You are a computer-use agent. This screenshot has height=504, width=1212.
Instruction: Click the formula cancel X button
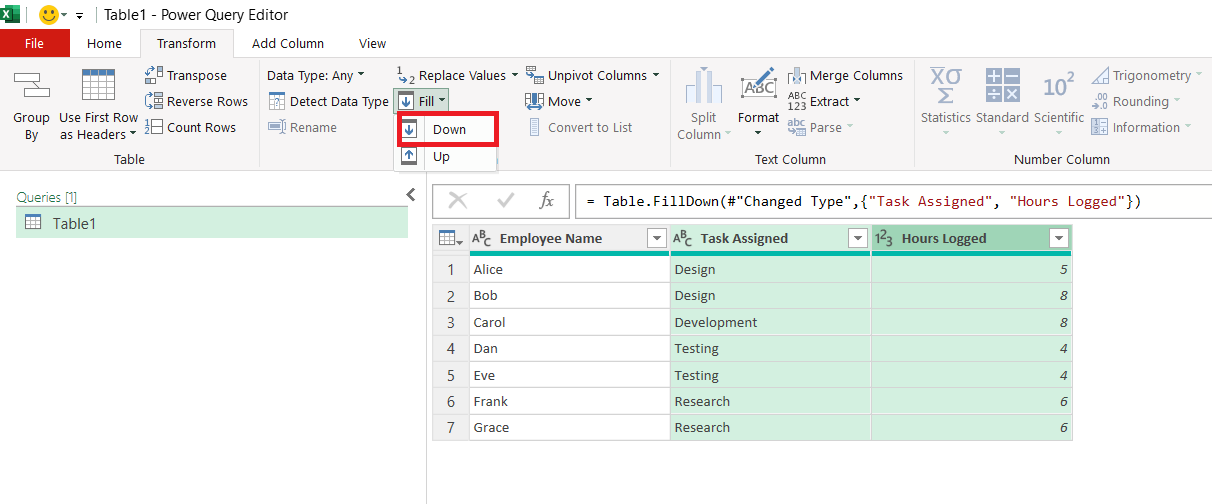pyautogui.click(x=458, y=201)
